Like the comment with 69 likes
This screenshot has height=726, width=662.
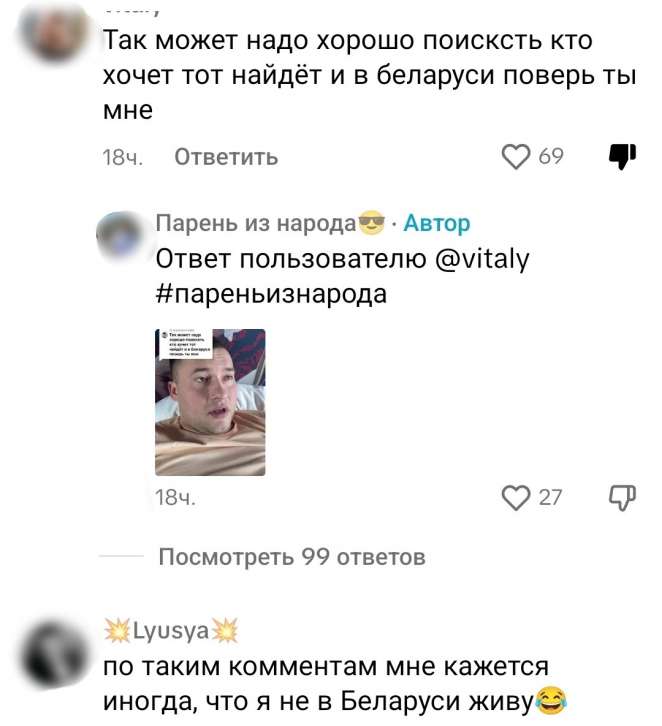(x=516, y=156)
